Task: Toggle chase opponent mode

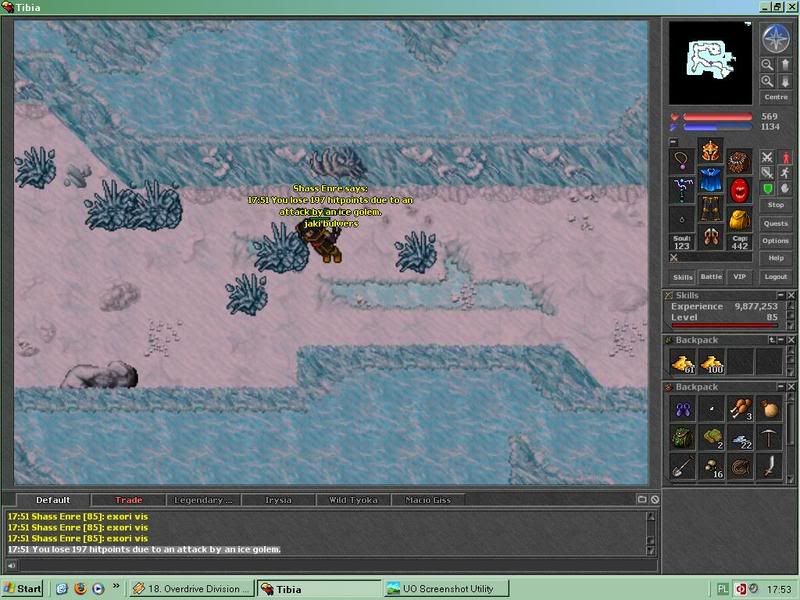Action: click(x=785, y=173)
